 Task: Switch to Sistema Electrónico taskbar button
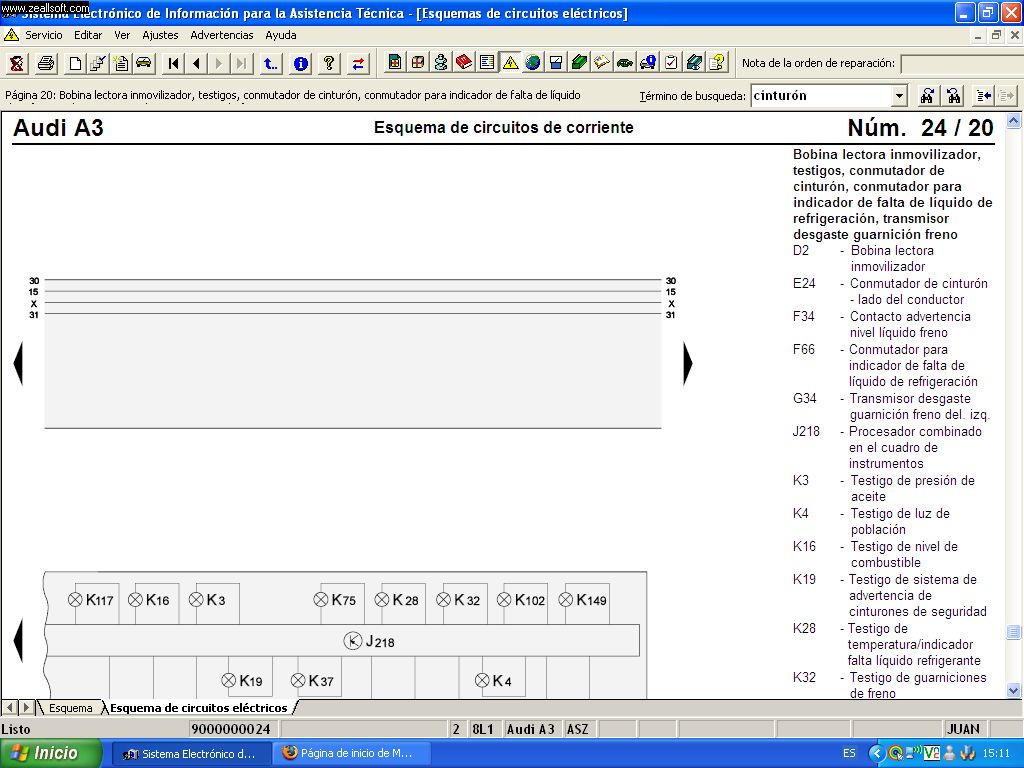pyautogui.click(x=190, y=754)
